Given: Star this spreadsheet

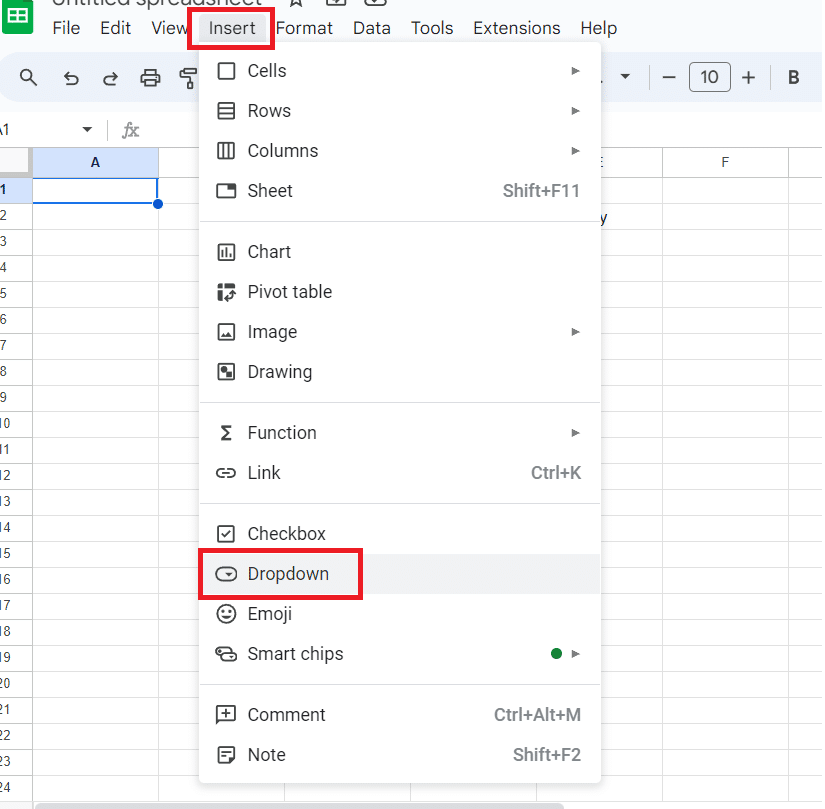Looking at the screenshot, I should [x=296, y=3].
